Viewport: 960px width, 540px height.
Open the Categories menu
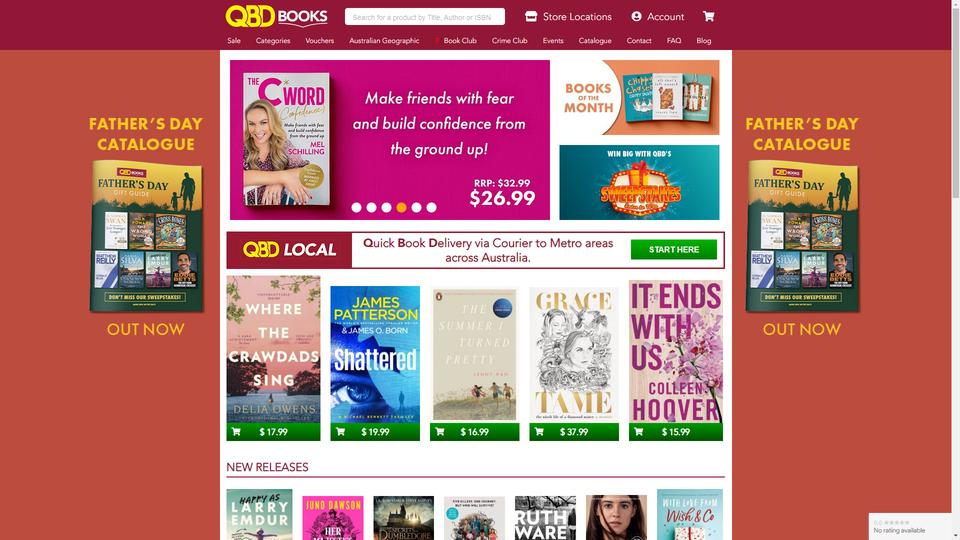point(273,40)
